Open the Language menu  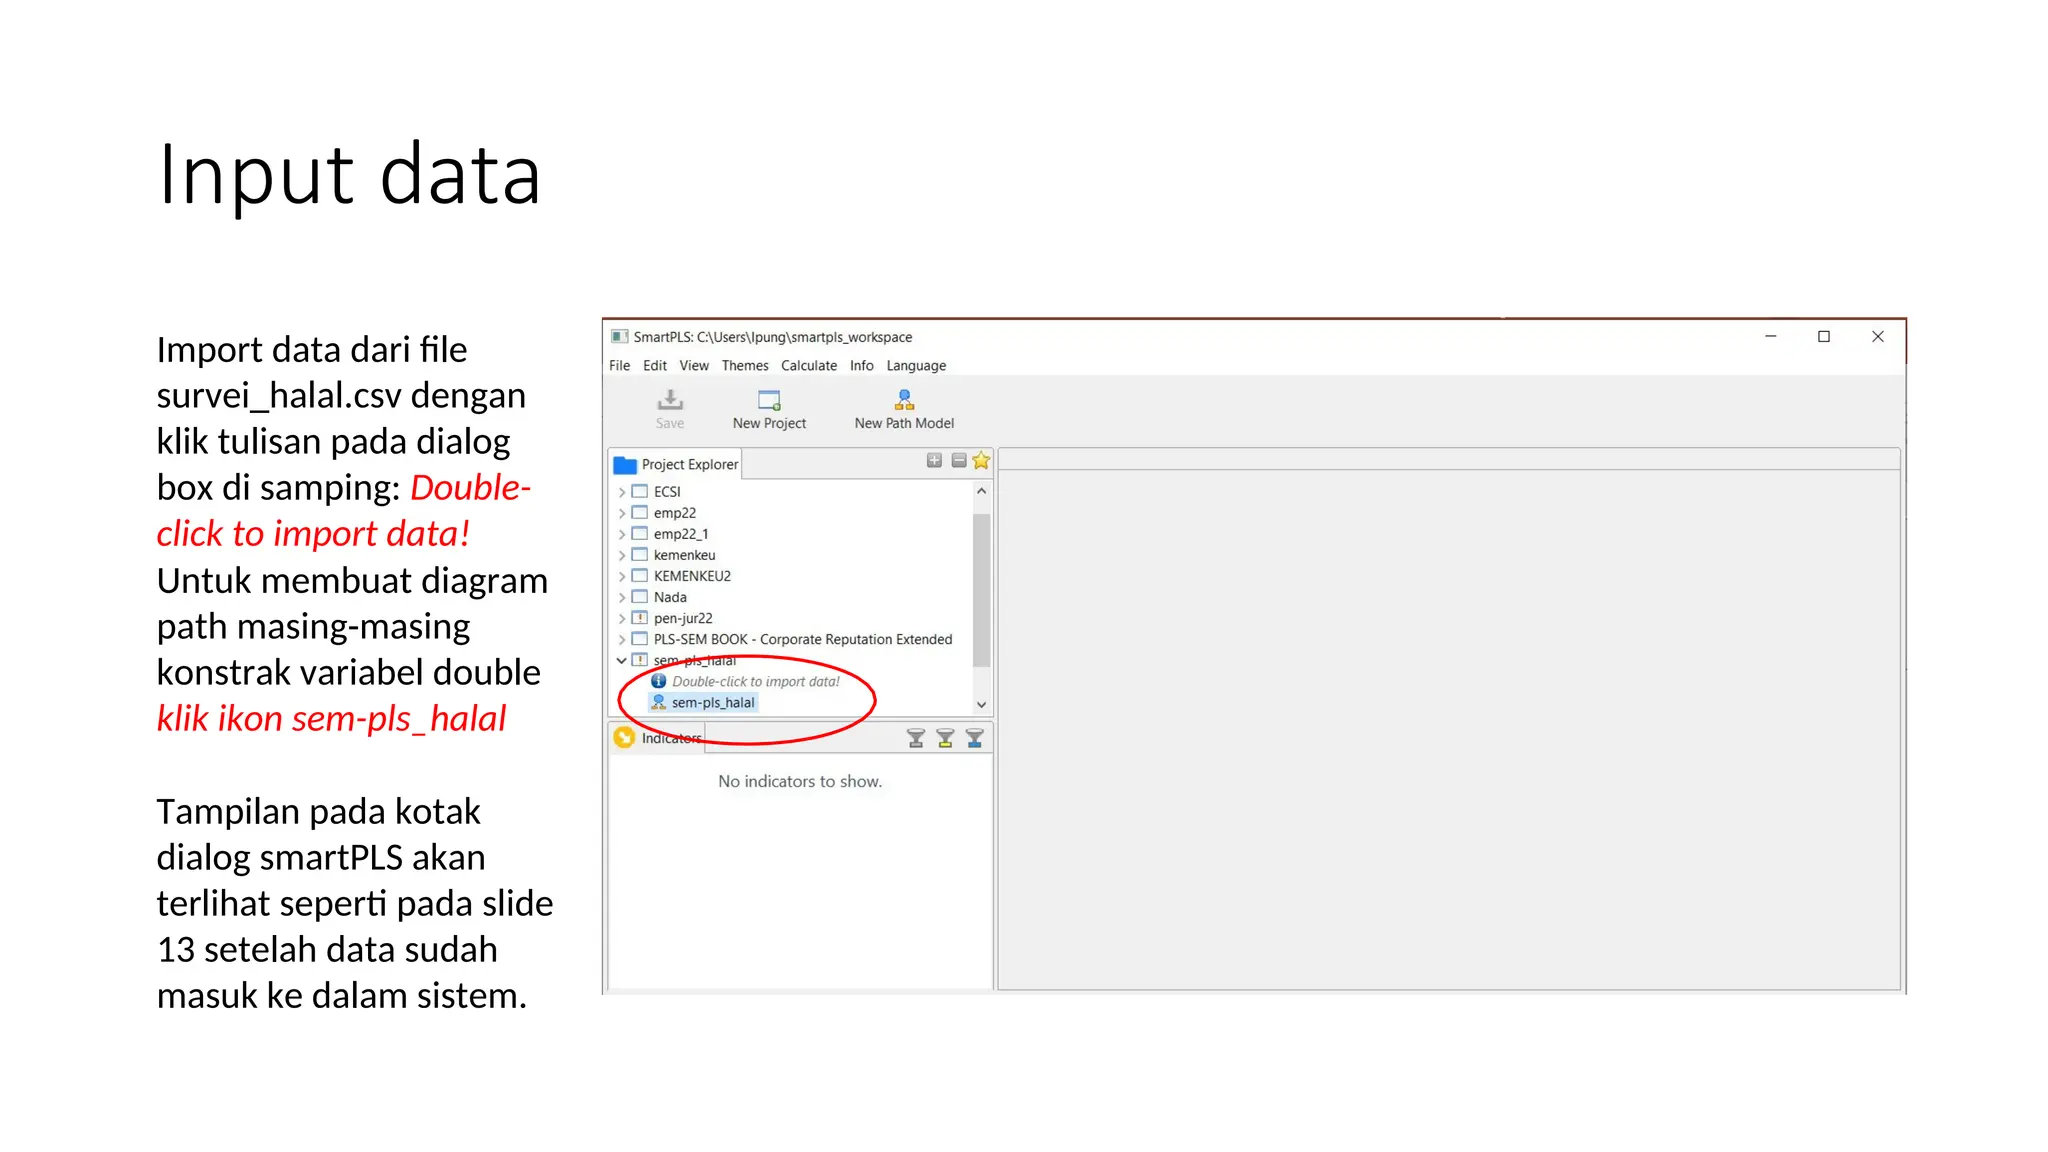pos(916,366)
